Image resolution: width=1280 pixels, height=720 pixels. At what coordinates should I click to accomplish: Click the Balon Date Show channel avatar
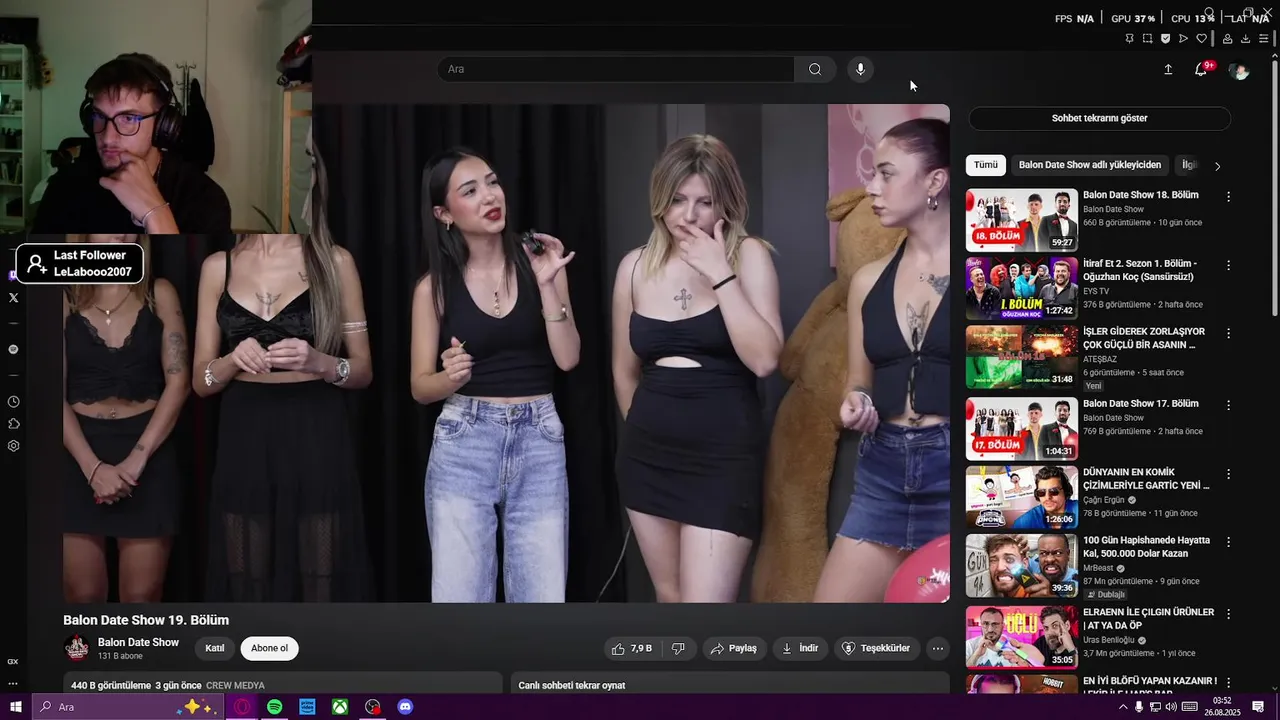pos(77,648)
